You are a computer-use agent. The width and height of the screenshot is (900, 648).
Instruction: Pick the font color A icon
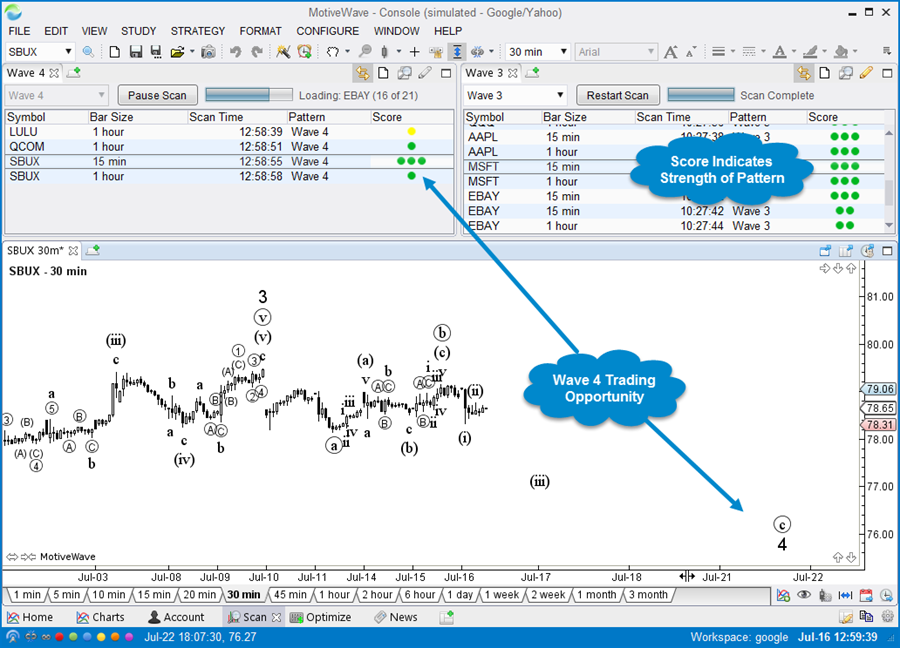pos(779,52)
